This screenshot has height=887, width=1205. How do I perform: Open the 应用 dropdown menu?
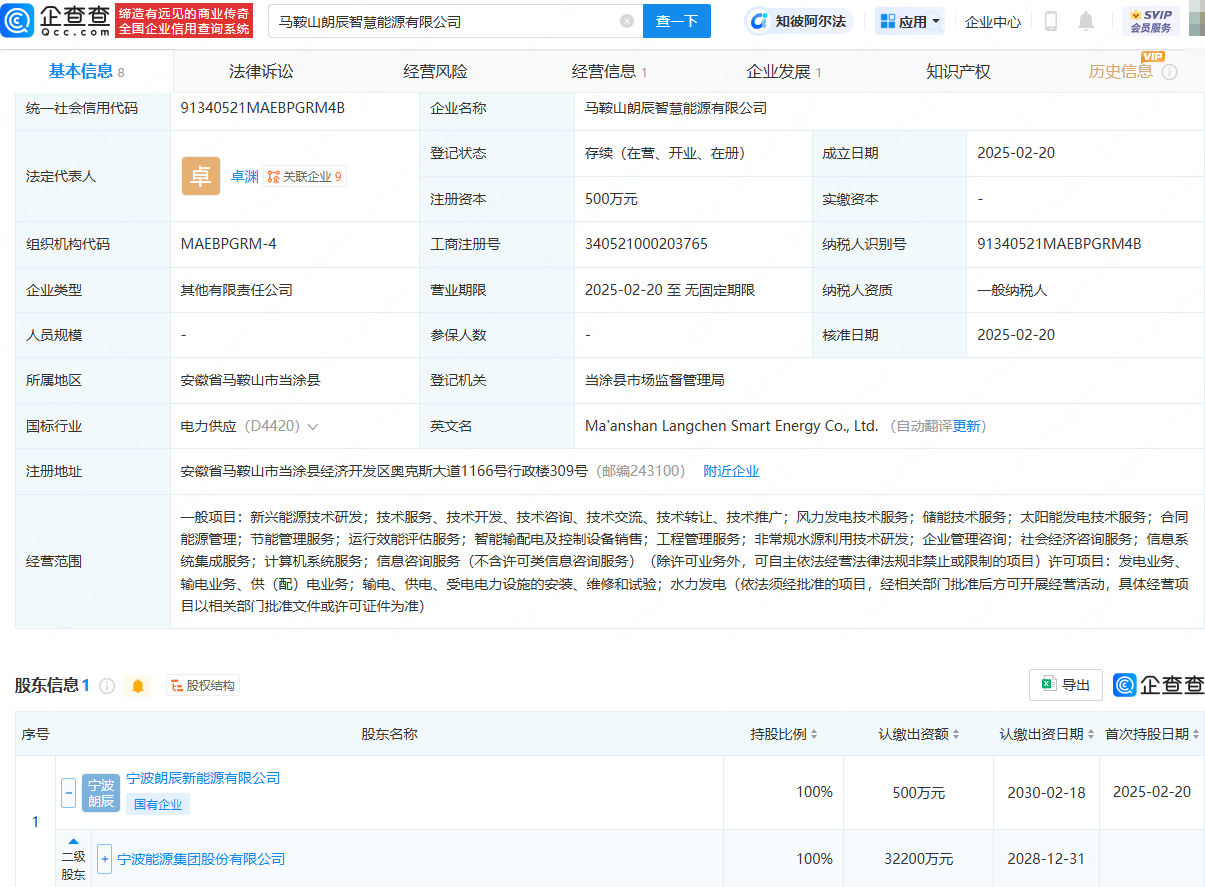pyautogui.click(x=910, y=21)
